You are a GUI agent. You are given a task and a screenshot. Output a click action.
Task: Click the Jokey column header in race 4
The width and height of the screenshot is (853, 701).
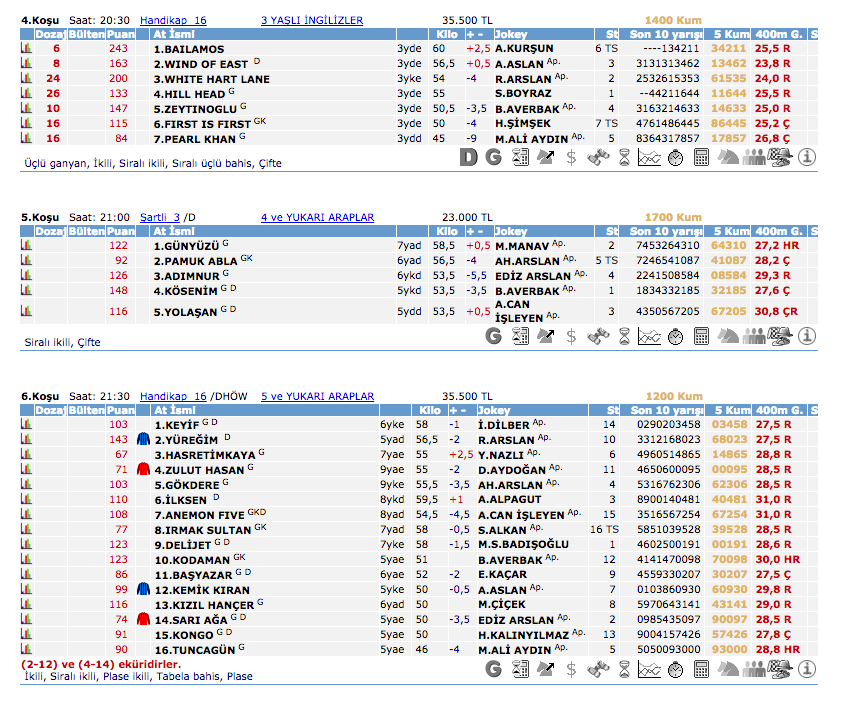click(x=510, y=34)
